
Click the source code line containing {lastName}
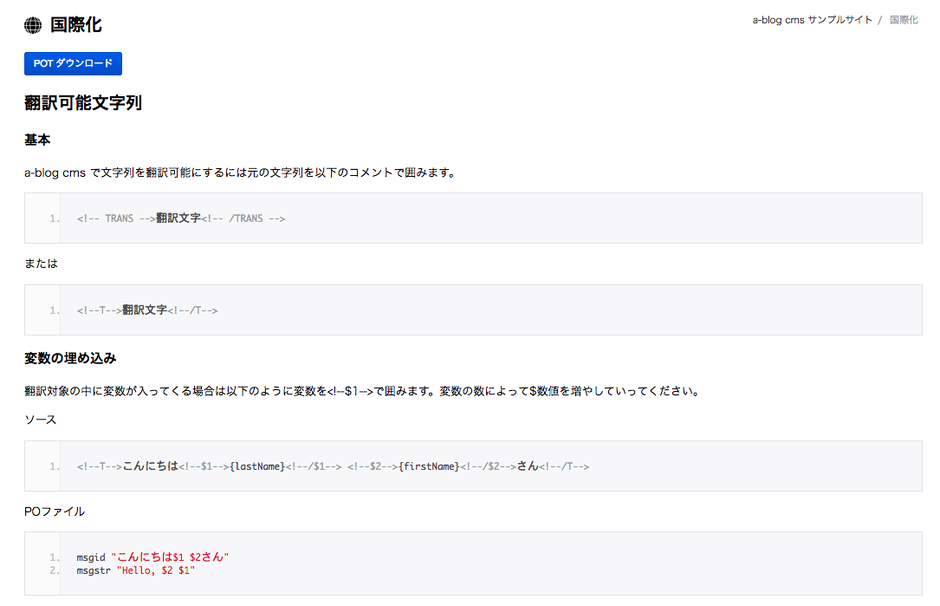click(332, 466)
